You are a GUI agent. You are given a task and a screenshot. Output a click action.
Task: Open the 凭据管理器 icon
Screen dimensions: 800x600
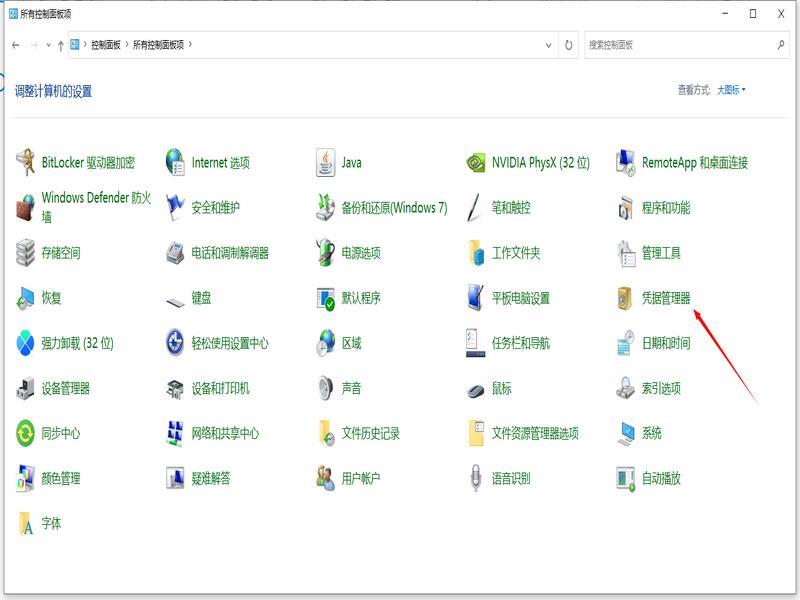pyautogui.click(x=626, y=298)
